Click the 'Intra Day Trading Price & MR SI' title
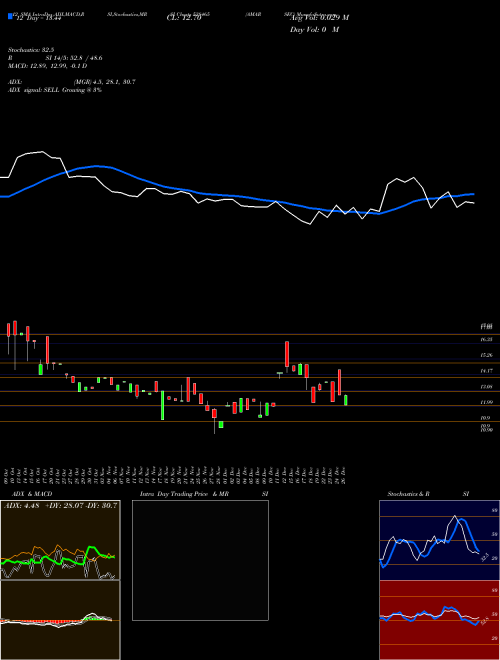 [204, 494]
